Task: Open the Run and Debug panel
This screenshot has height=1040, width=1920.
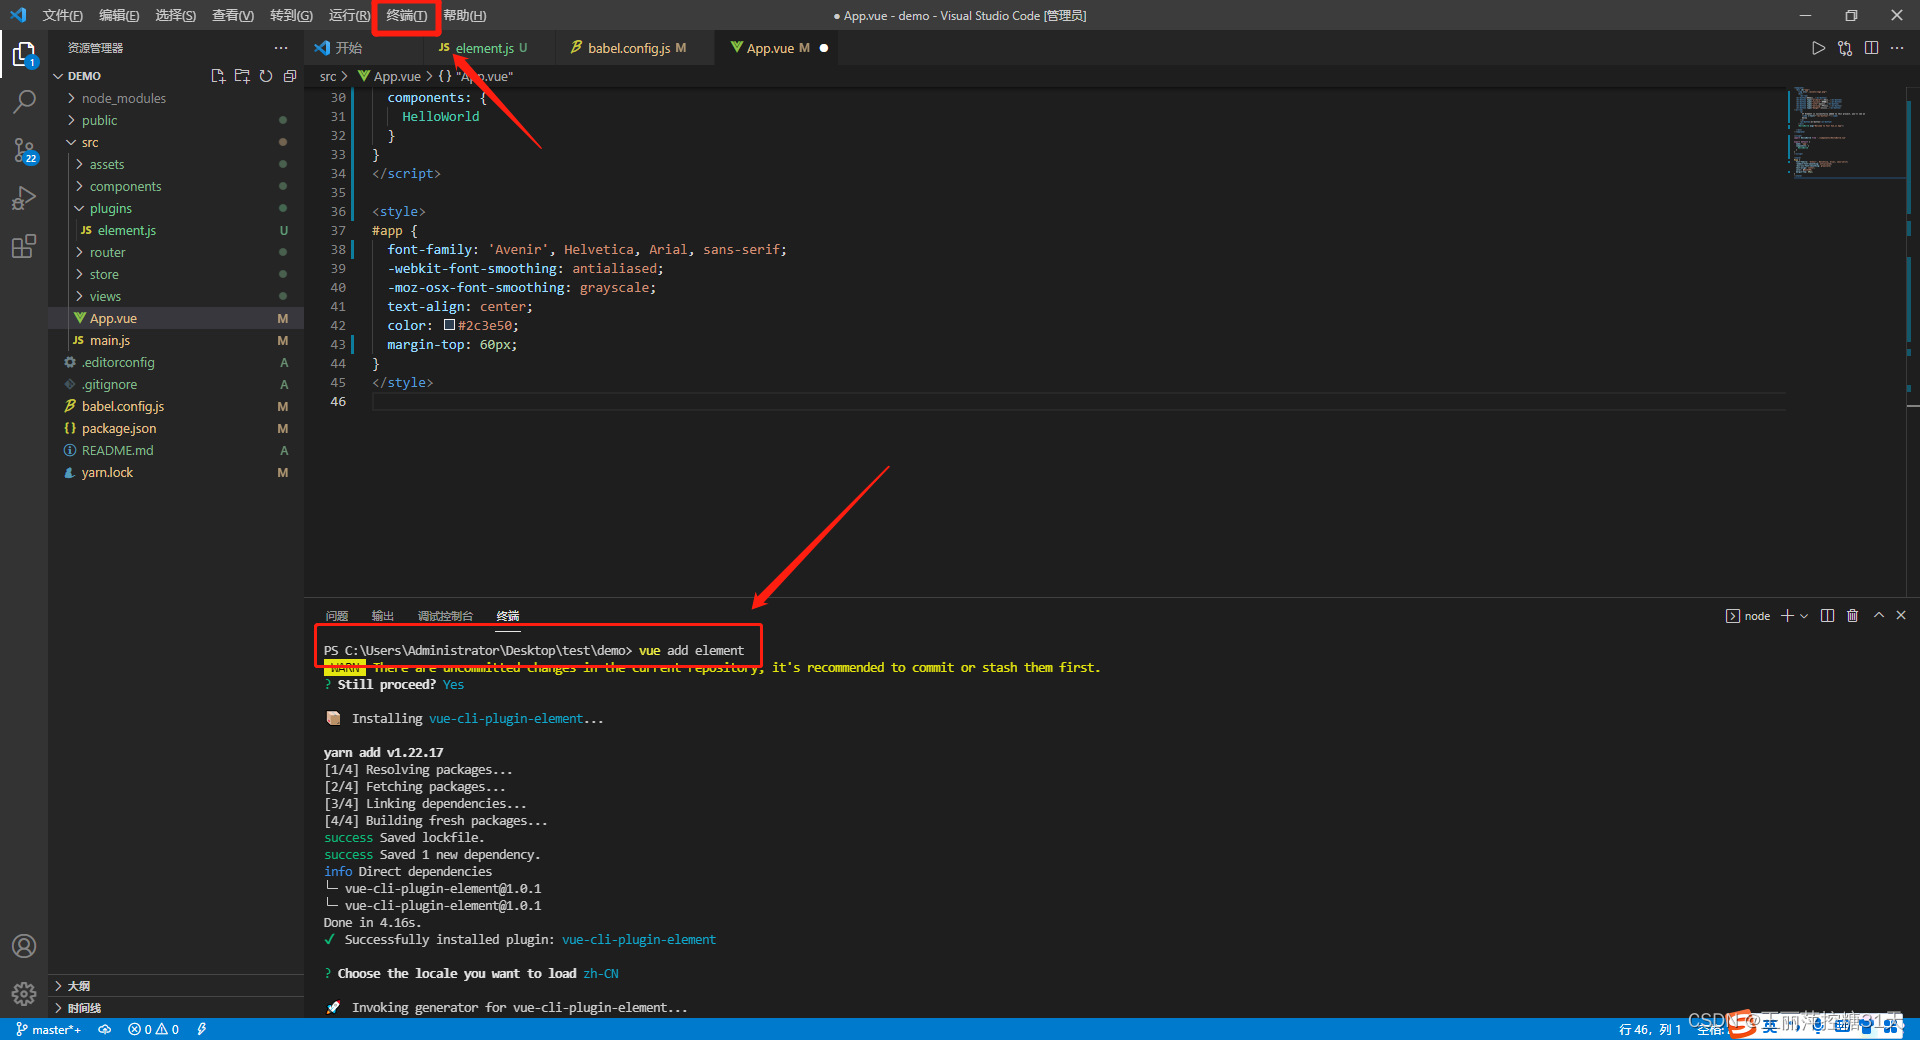Action: [24, 198]
